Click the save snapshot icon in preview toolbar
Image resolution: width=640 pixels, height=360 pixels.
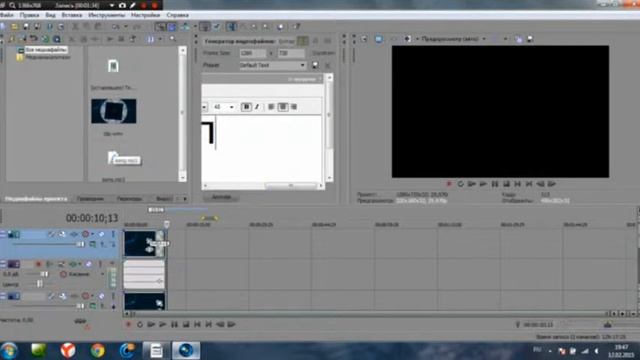(x=530, y=39)
